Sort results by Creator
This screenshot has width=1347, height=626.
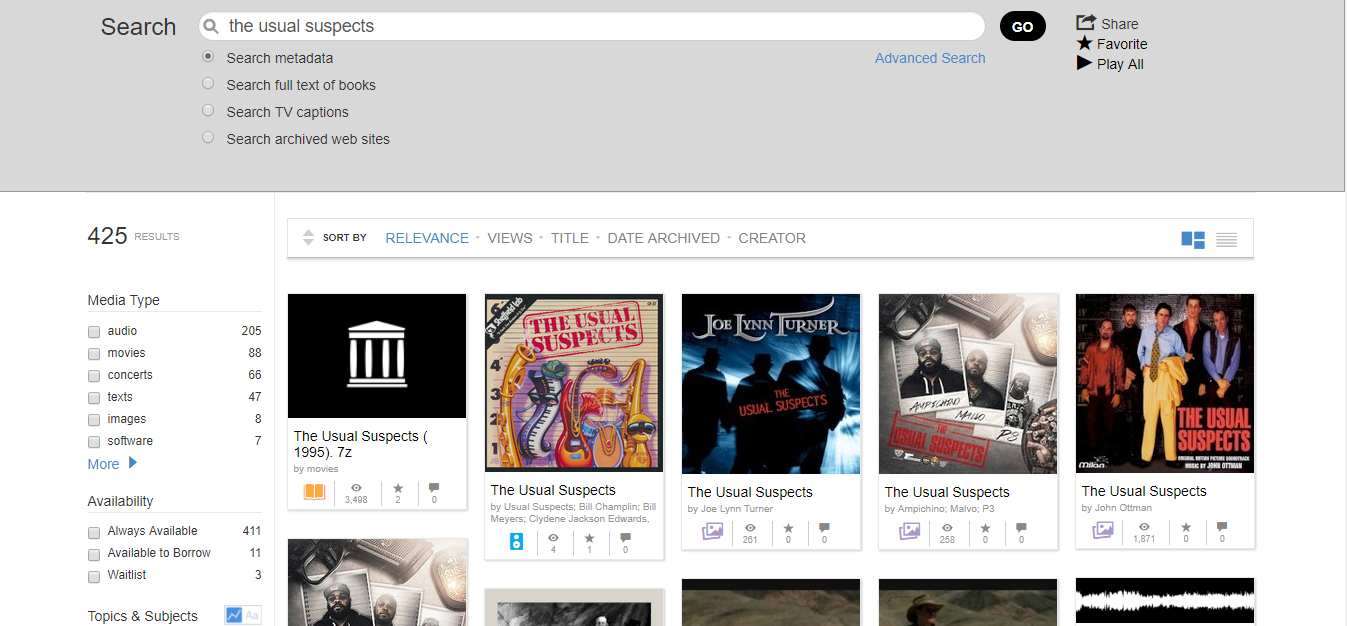[771, 238]
